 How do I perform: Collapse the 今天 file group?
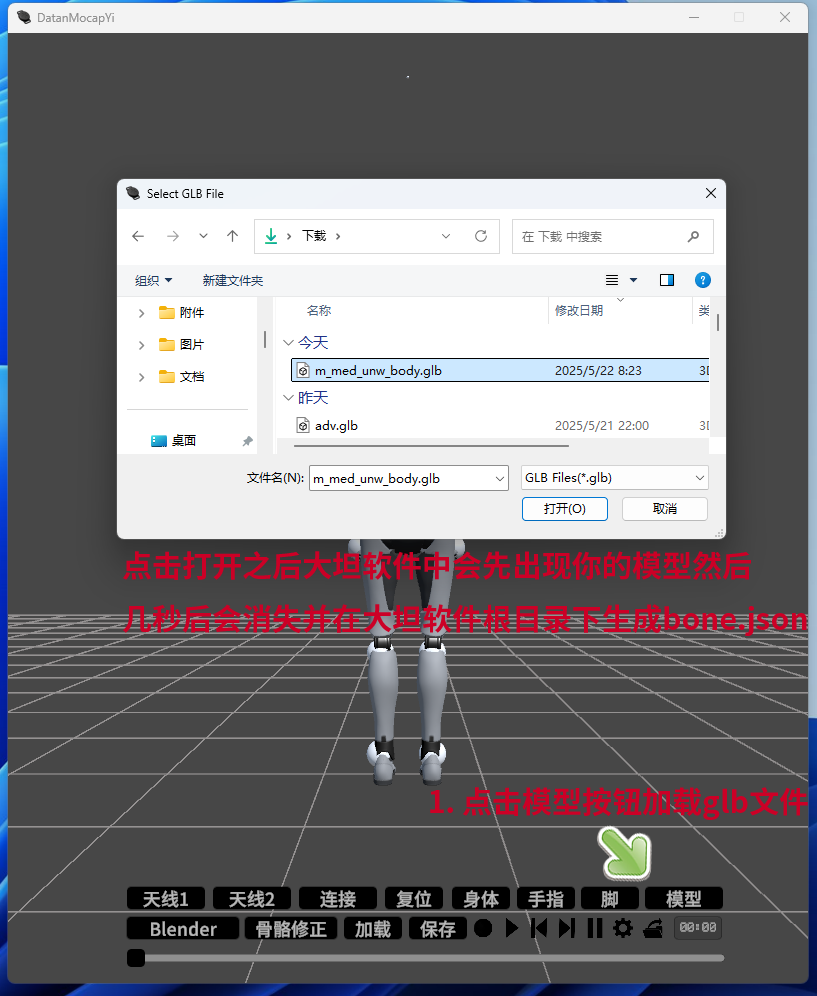pyautogui.click(x=289, y=343)
